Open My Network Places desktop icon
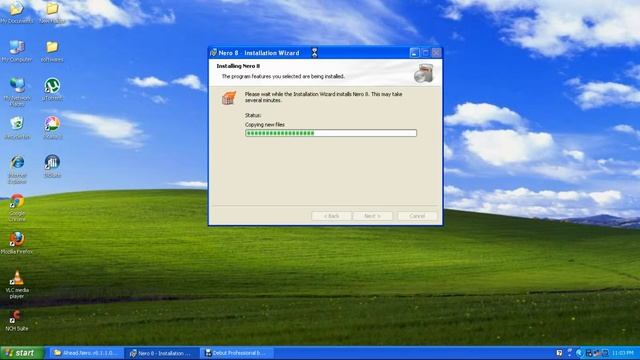 point(17,92)
